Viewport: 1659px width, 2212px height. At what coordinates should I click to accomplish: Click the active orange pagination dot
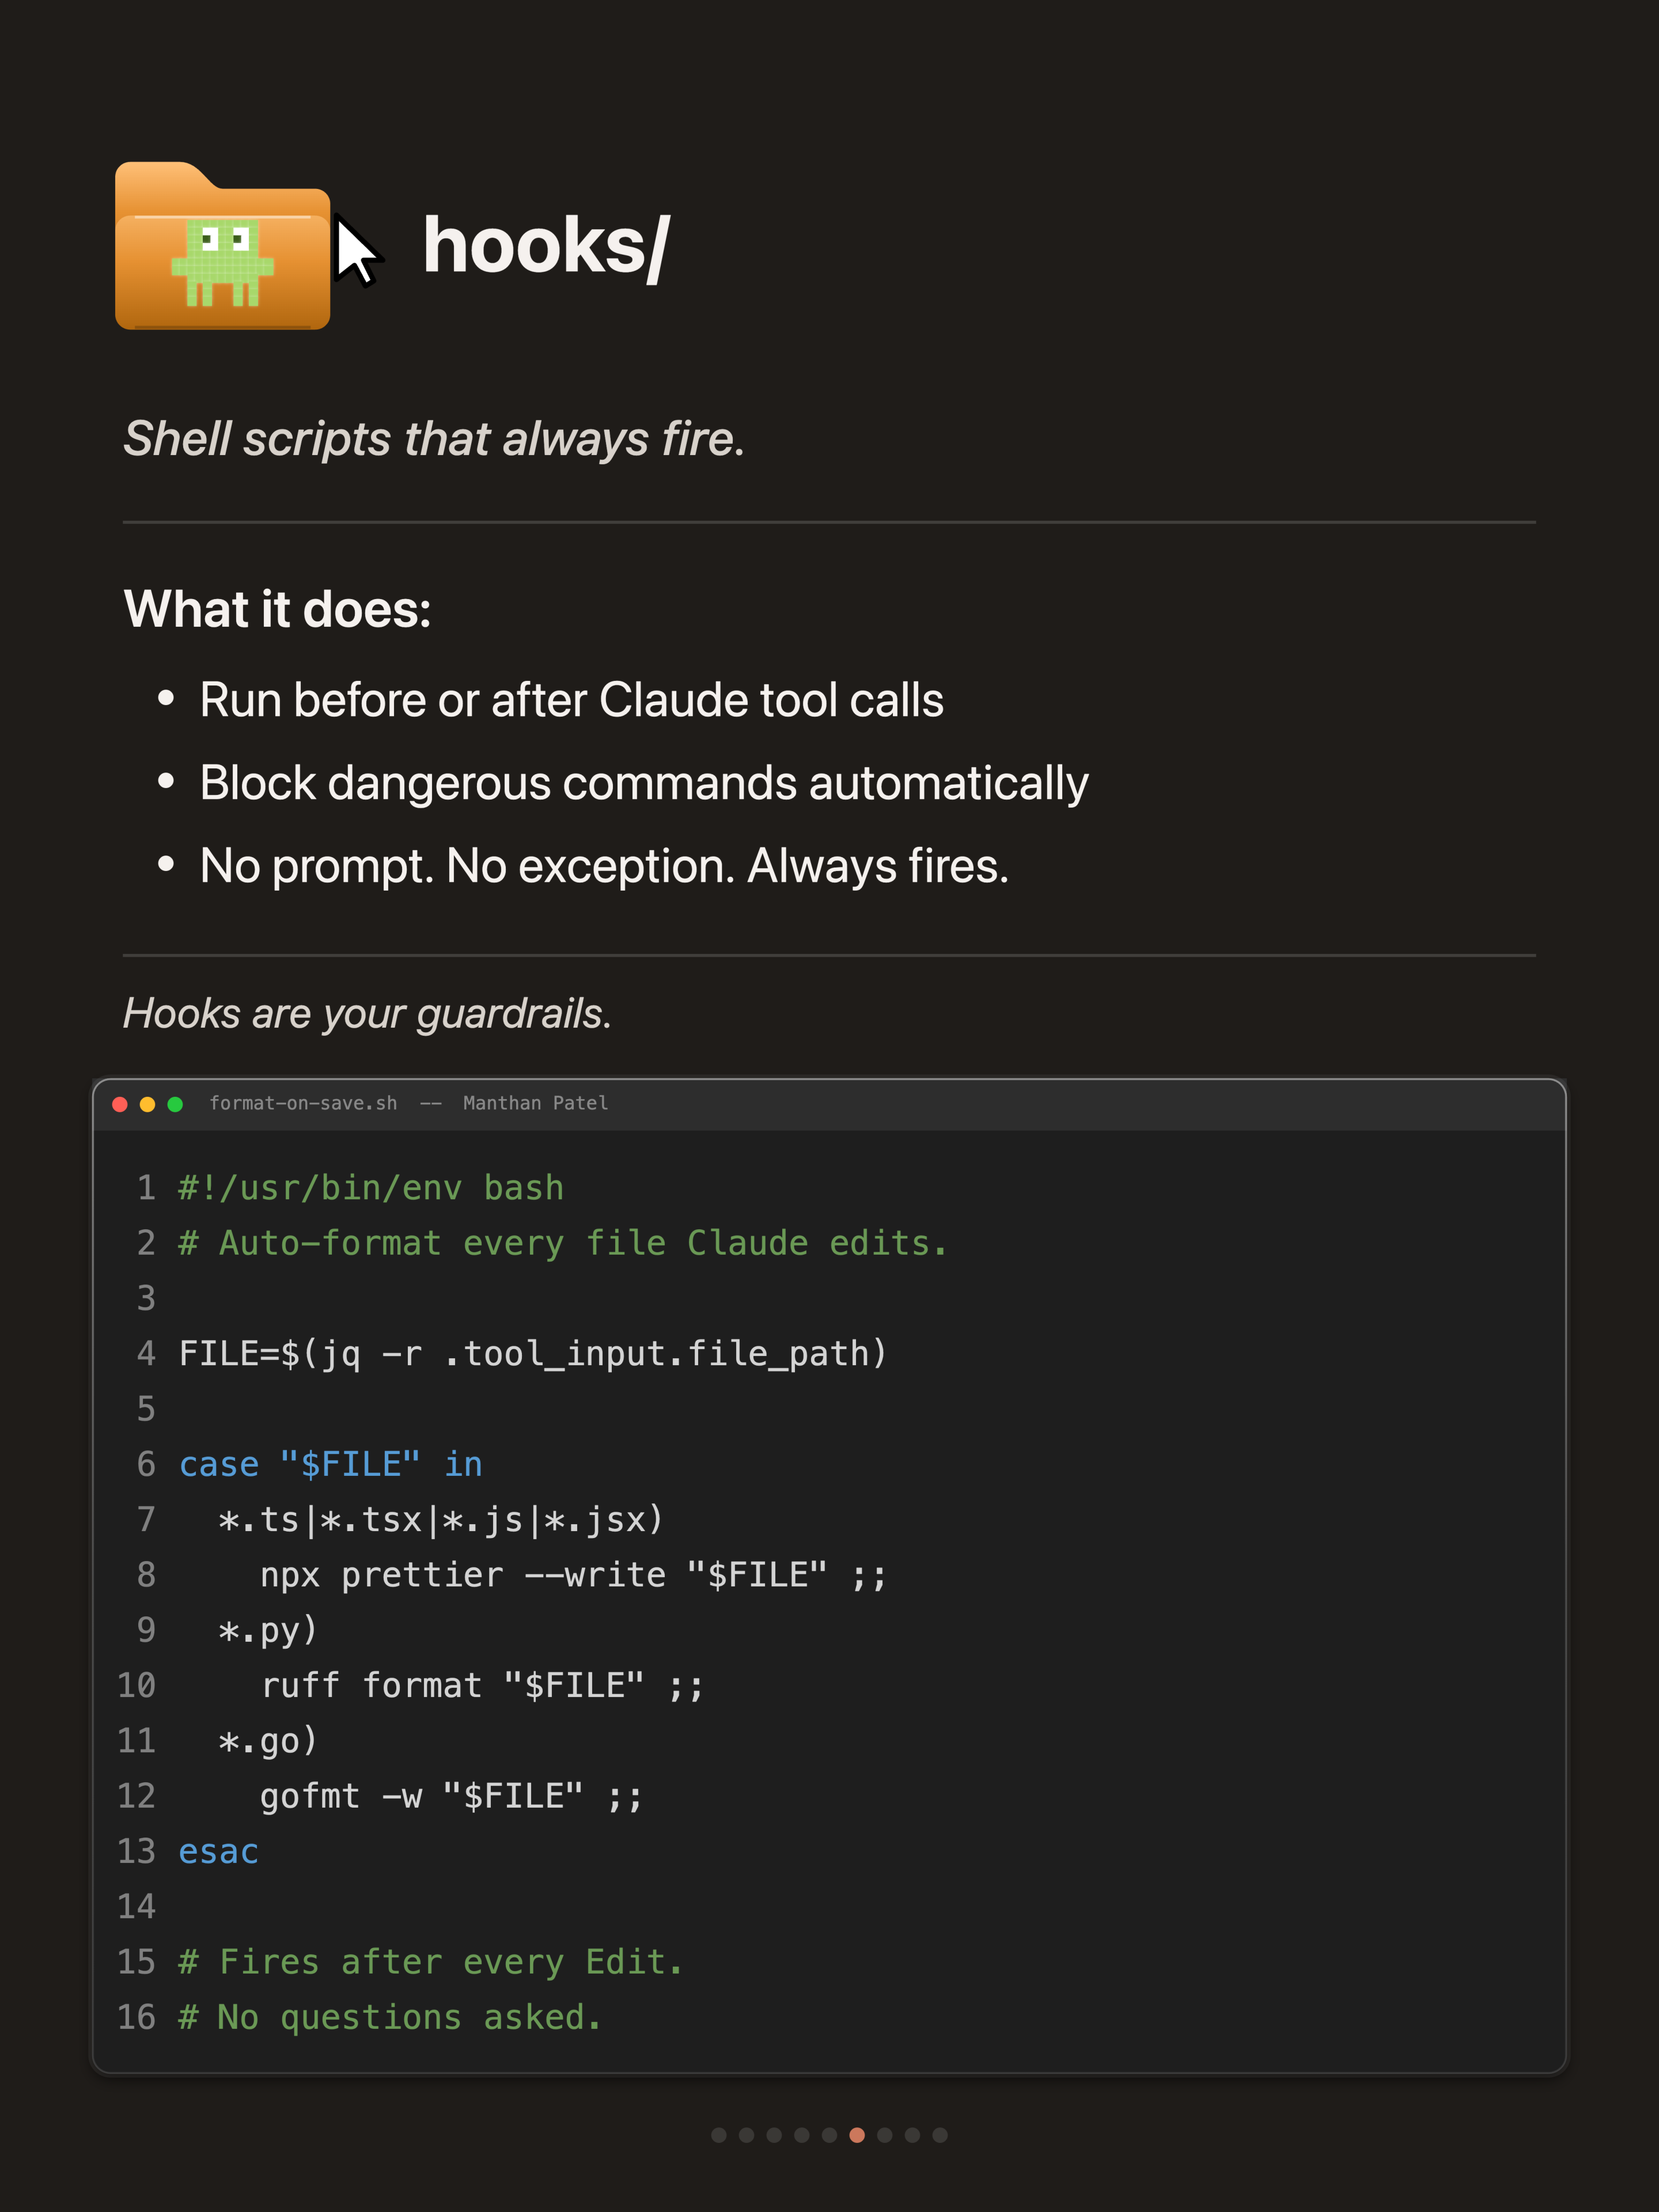click(x=857, y=2135)
